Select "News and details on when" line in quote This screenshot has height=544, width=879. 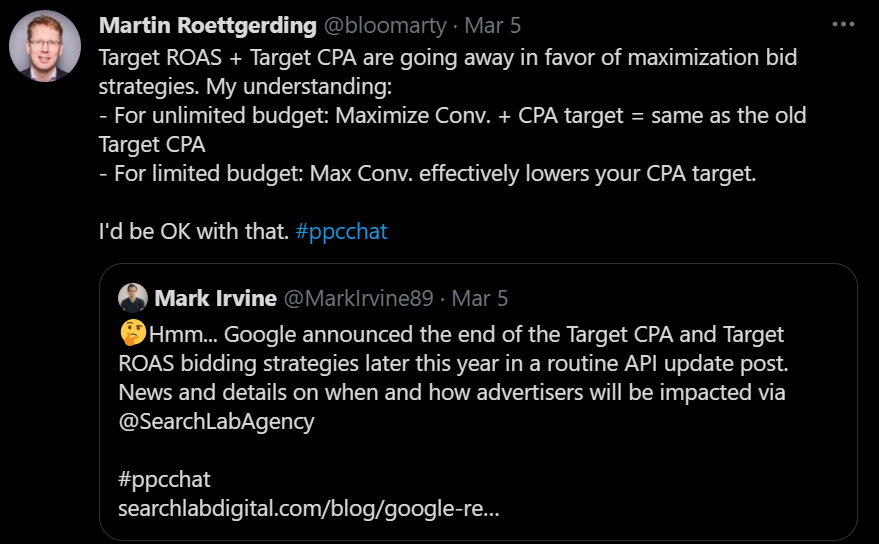[x=452, y=393]
